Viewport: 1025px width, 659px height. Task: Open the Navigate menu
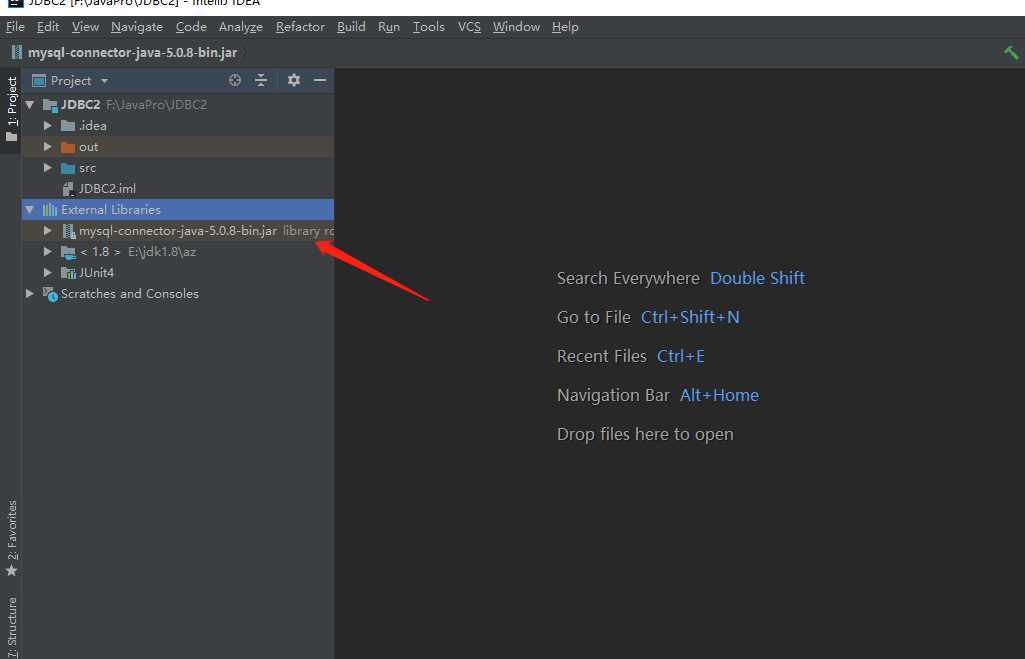pos(137,27)
